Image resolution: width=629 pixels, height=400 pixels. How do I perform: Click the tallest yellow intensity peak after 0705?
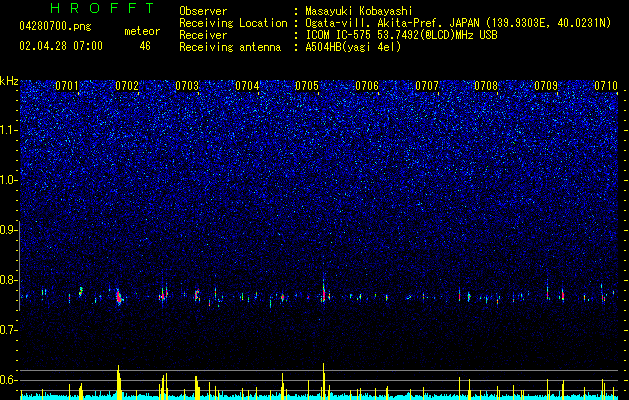point(324,381)
